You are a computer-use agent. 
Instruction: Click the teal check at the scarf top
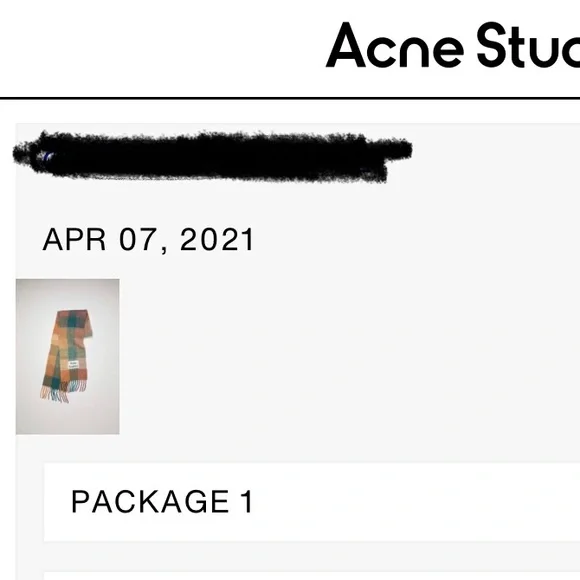pyautogui.click(x=78, y=317)
